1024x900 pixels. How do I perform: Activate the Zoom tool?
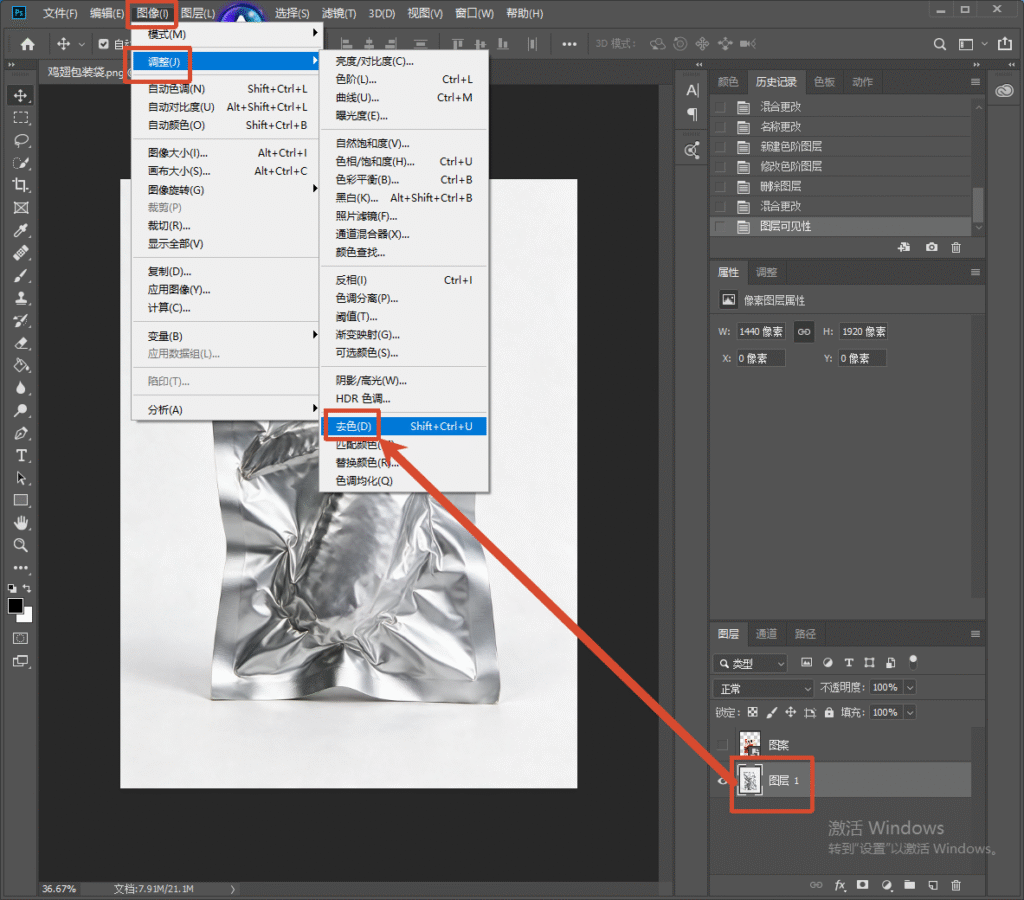[21, 545]
